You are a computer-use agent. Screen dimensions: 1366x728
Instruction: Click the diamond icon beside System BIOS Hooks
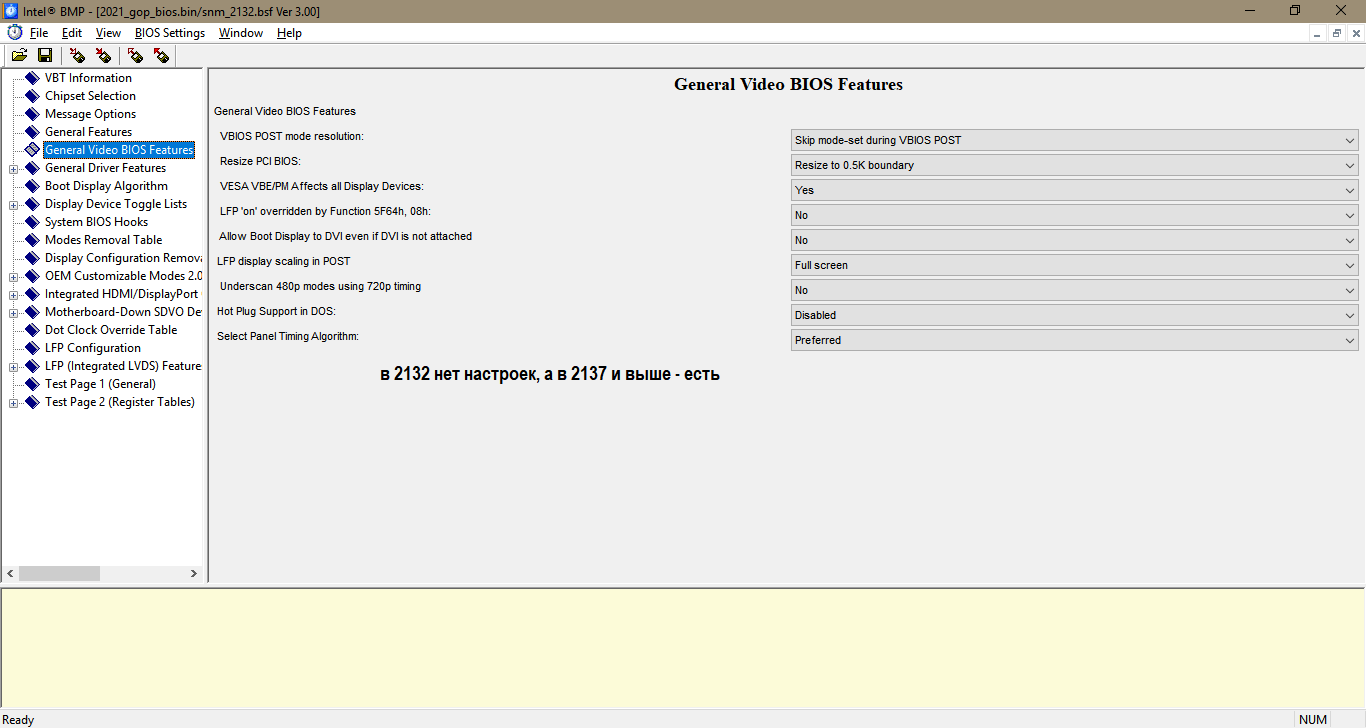coord(32,222)
